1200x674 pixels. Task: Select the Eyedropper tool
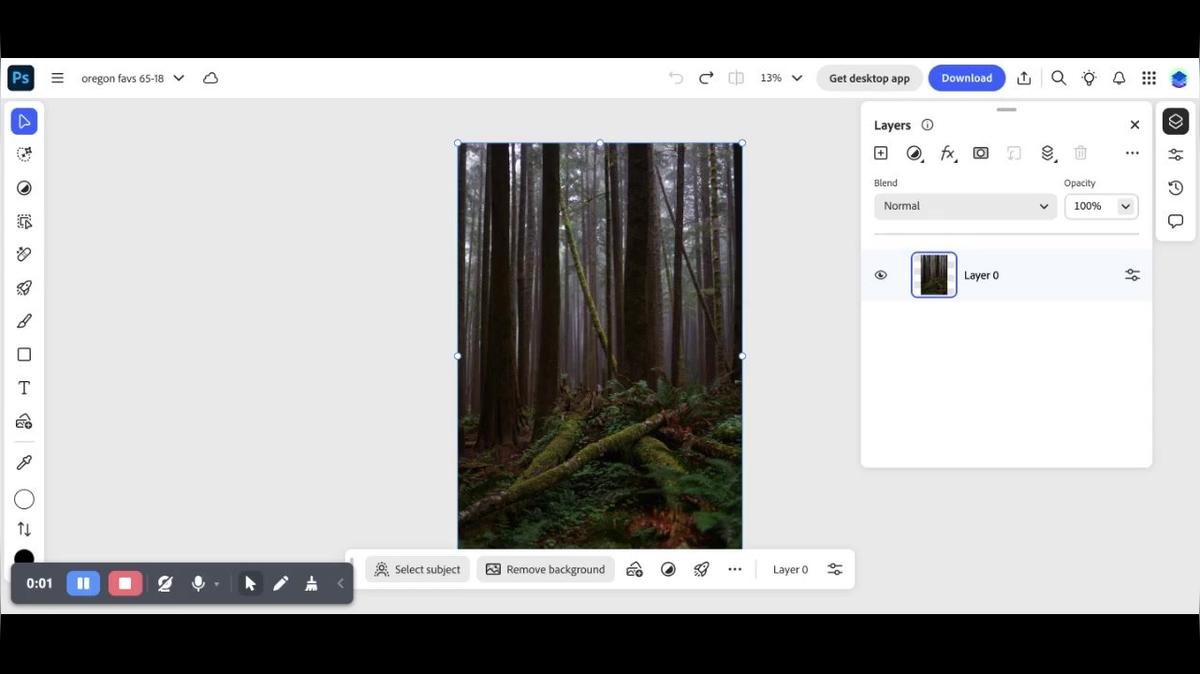pos(24,462)
